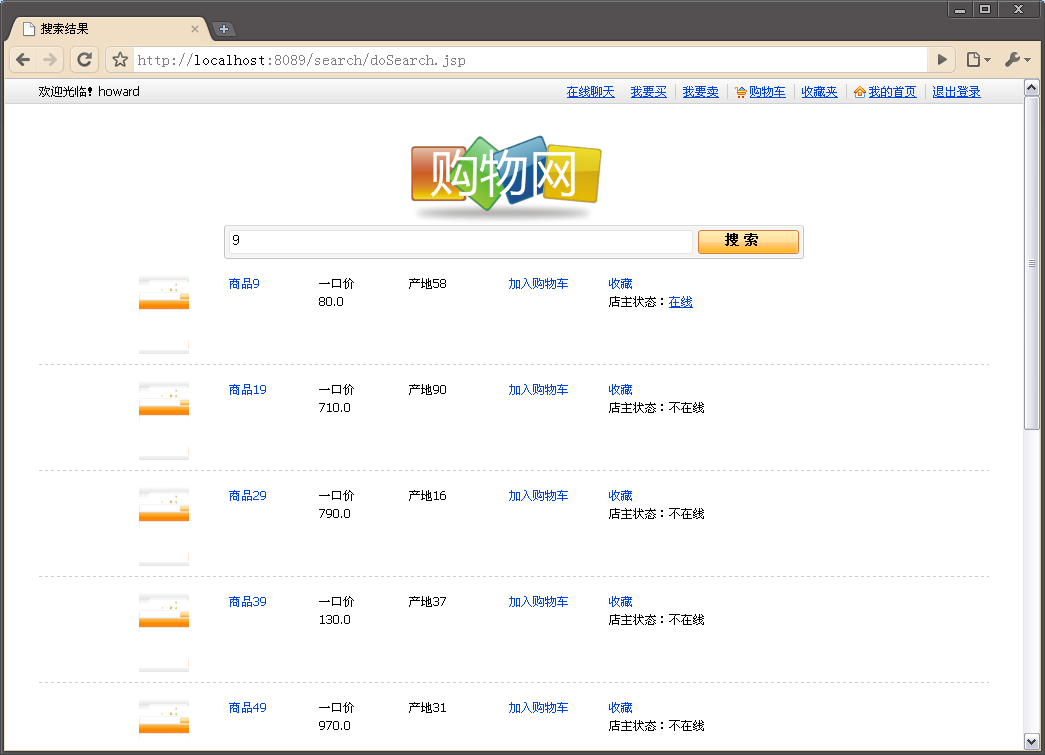Click welcome text 欢迎光临! howard
The width and height of the screenshot is (1045, 755).
coord(89,92)
